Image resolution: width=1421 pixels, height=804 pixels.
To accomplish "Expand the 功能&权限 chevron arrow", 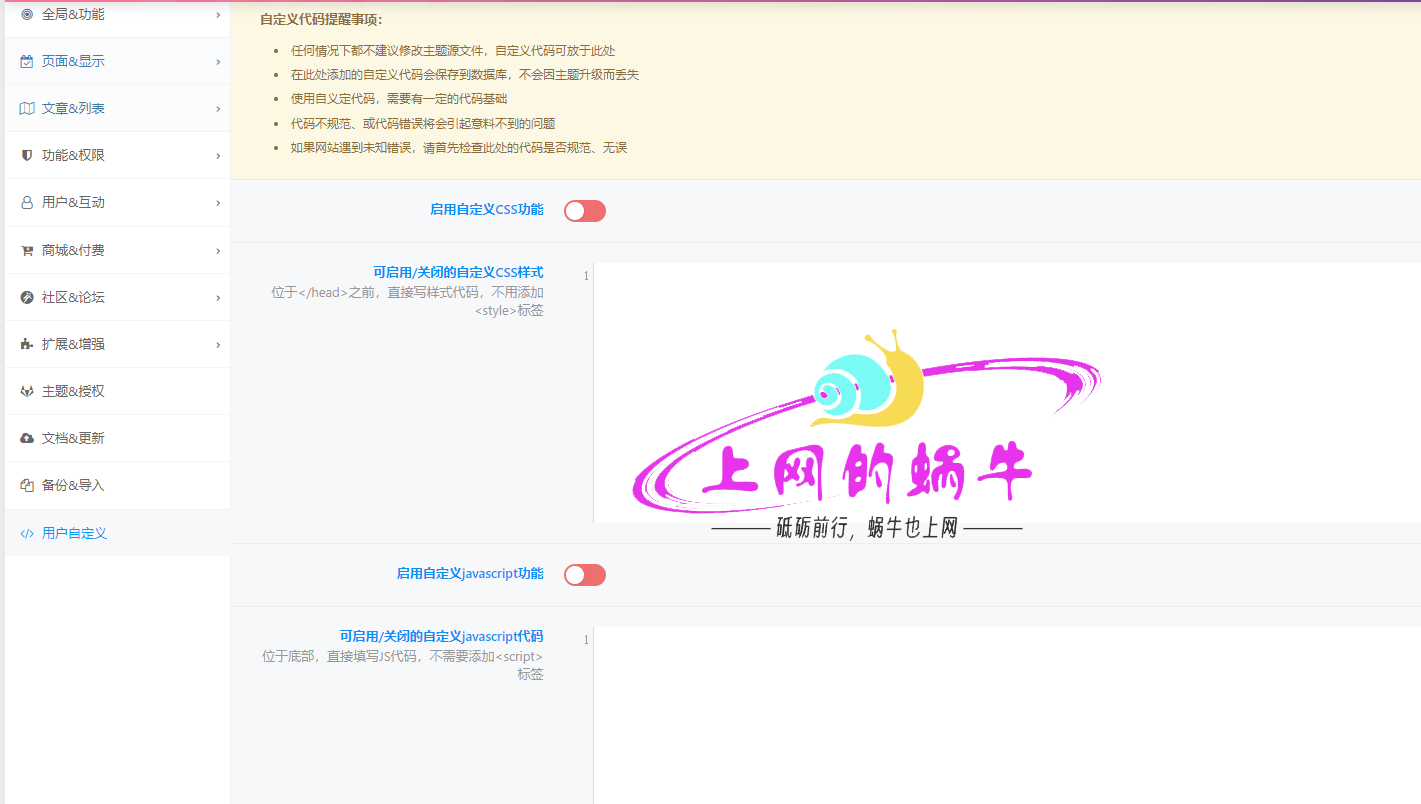I will [x=218, y=155].
